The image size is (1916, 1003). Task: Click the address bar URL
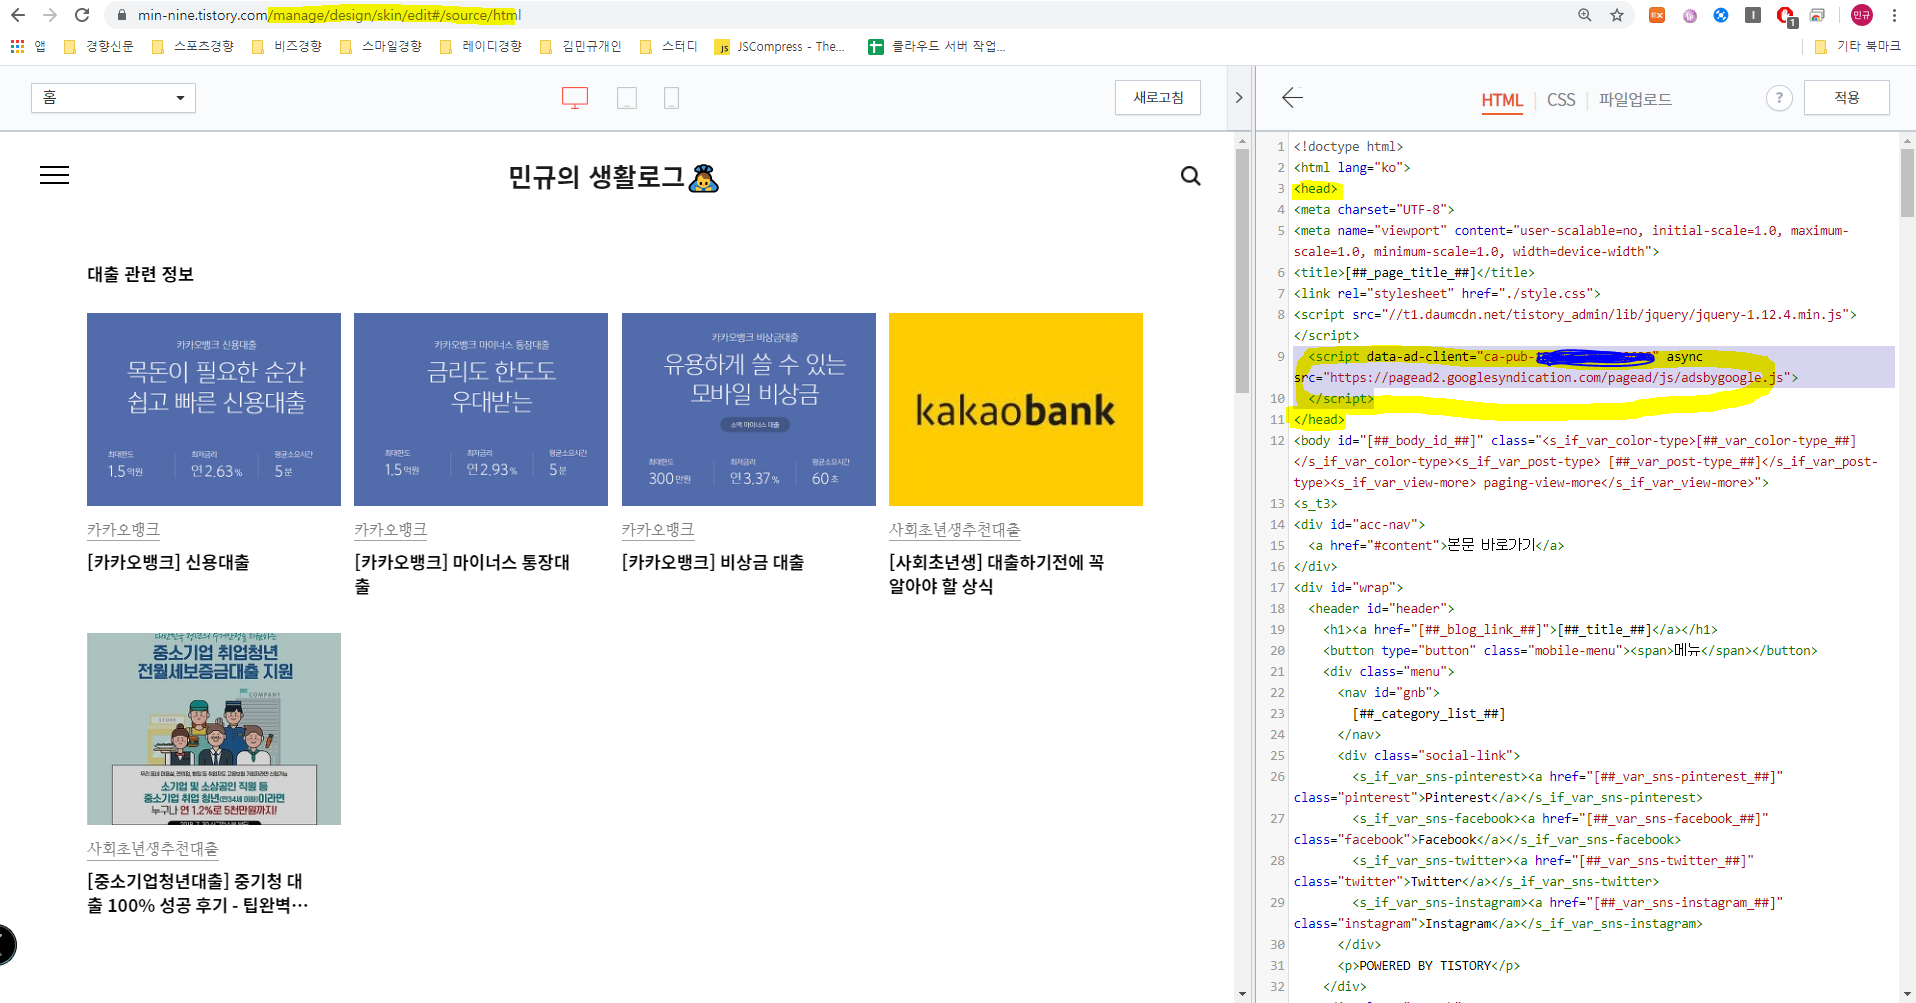point(330,15)
